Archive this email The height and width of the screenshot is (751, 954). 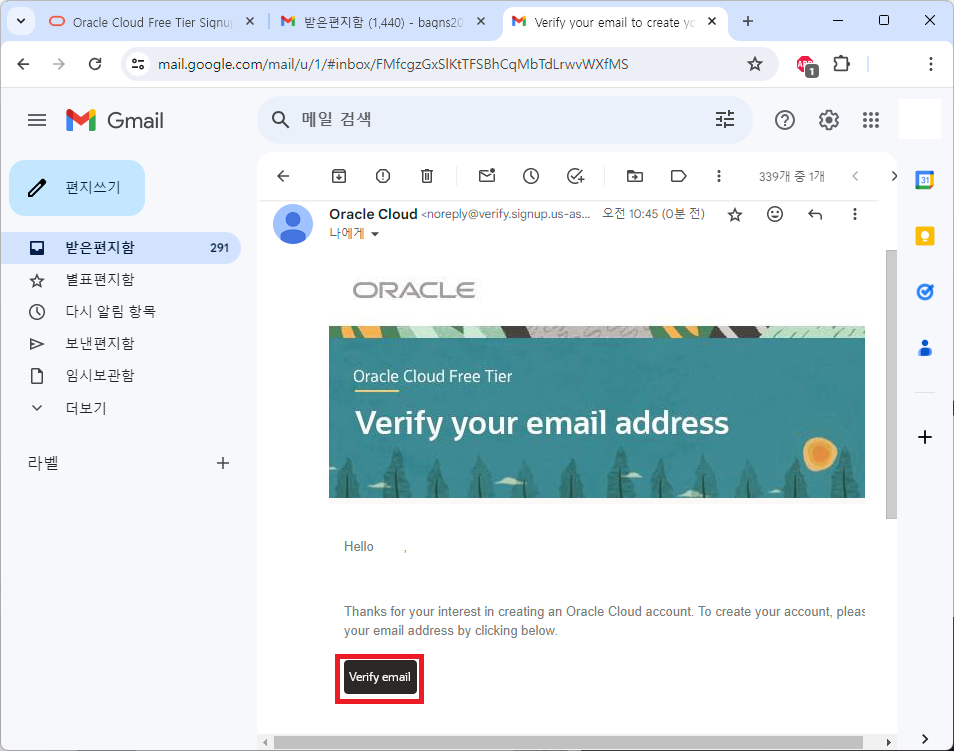339,176
